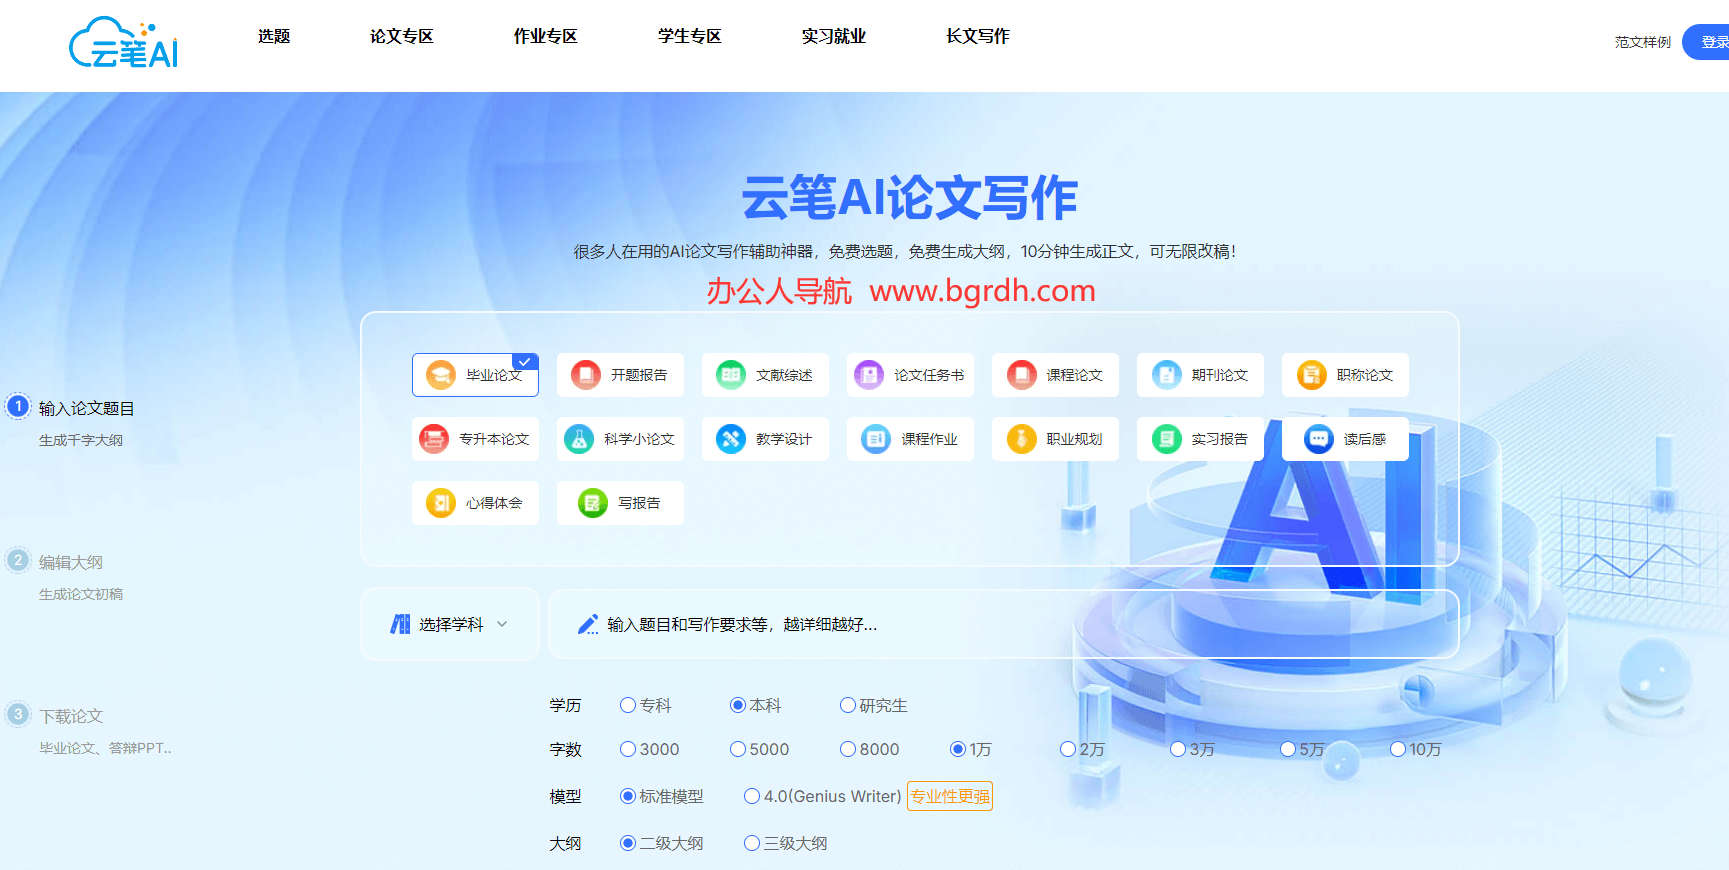Pick the 论文任务书 purple icon
1729x870 pixels.
[869, 375]
